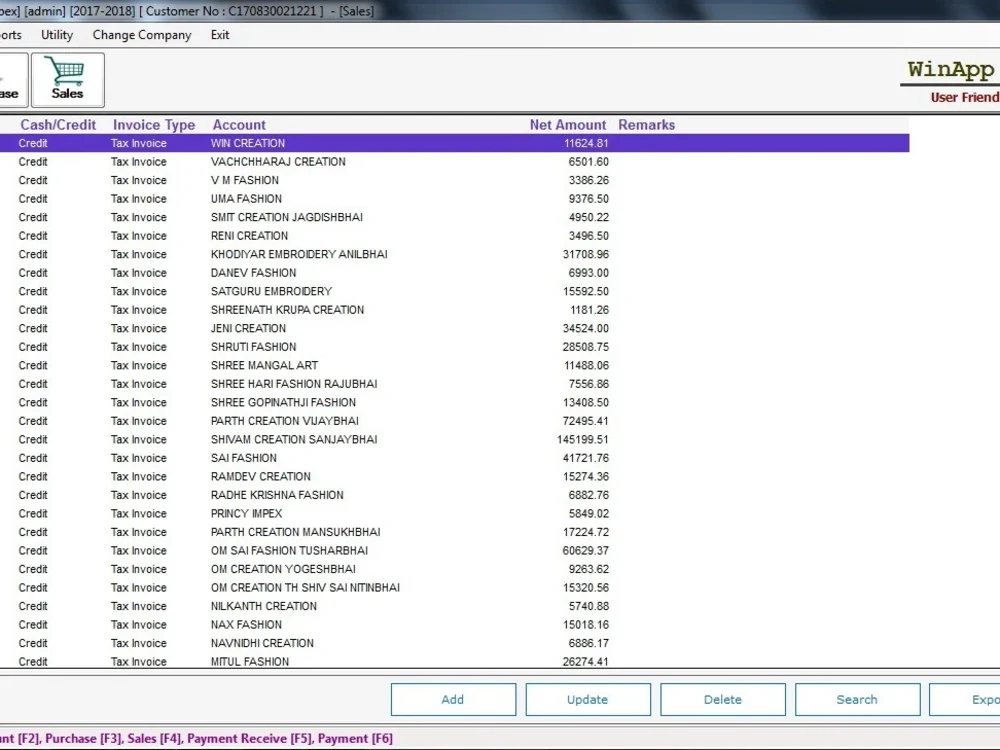The width and height of the screenshot is (1000, 750).
Task: Select the KHODIYAR EMBROIDERY ANILBHAI row
Action: (x=454, y=254)
